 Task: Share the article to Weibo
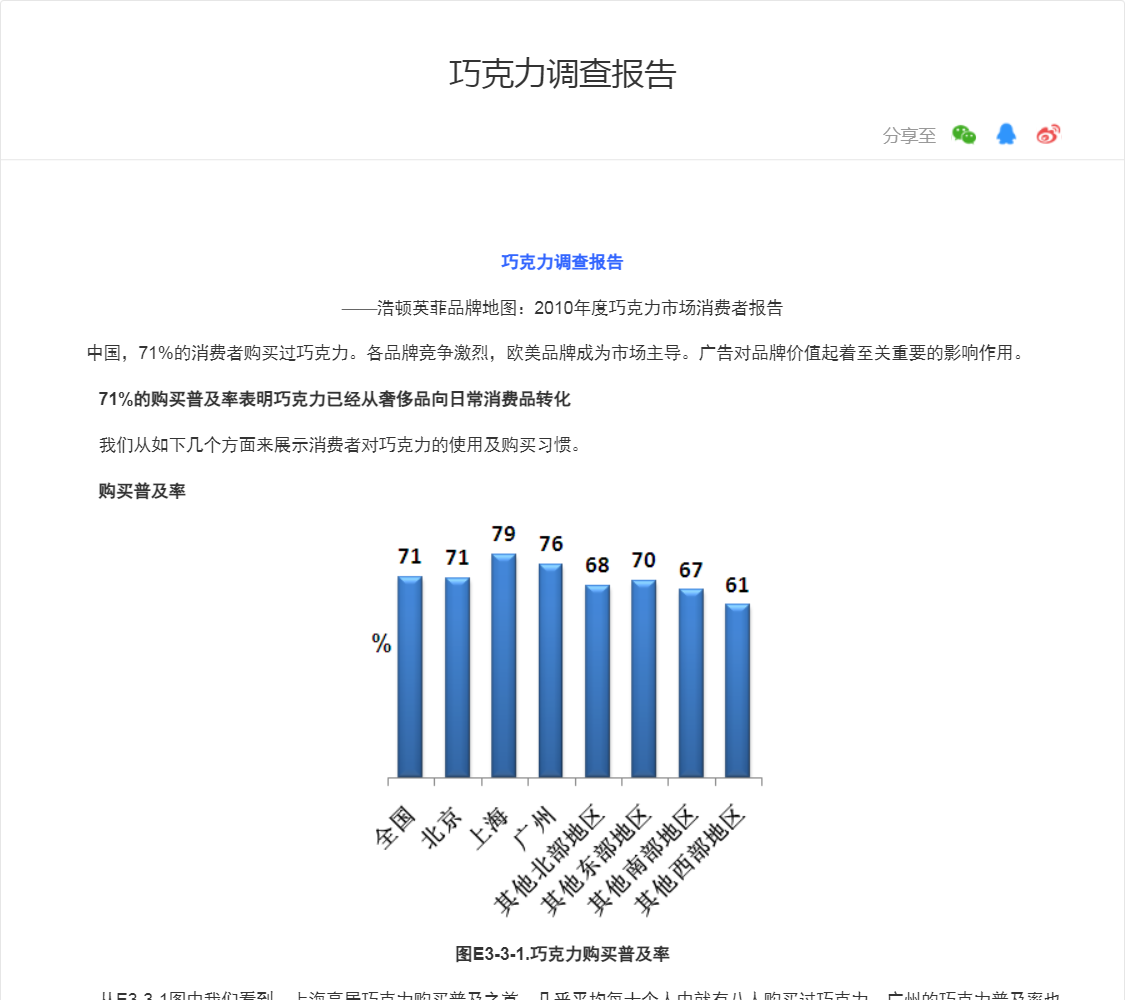(x=1048, y=134)
